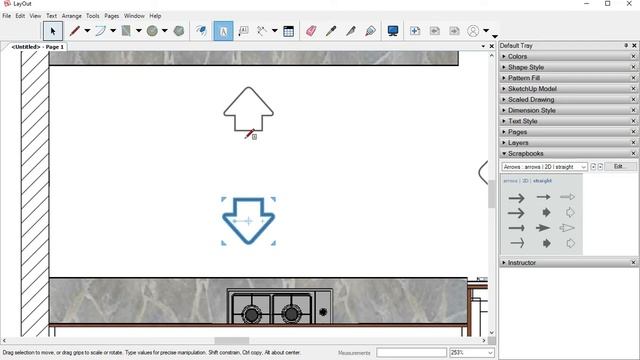Add a new page

click(x=415, y=31)
